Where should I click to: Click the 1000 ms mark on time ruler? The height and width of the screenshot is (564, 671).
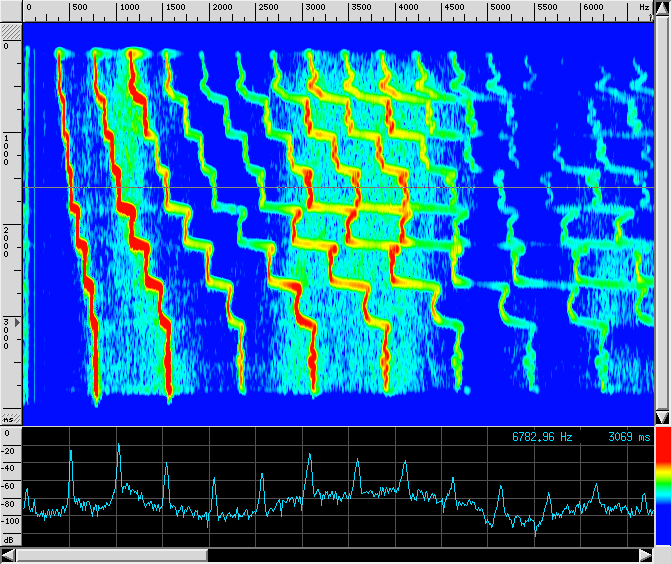[9, 146]
